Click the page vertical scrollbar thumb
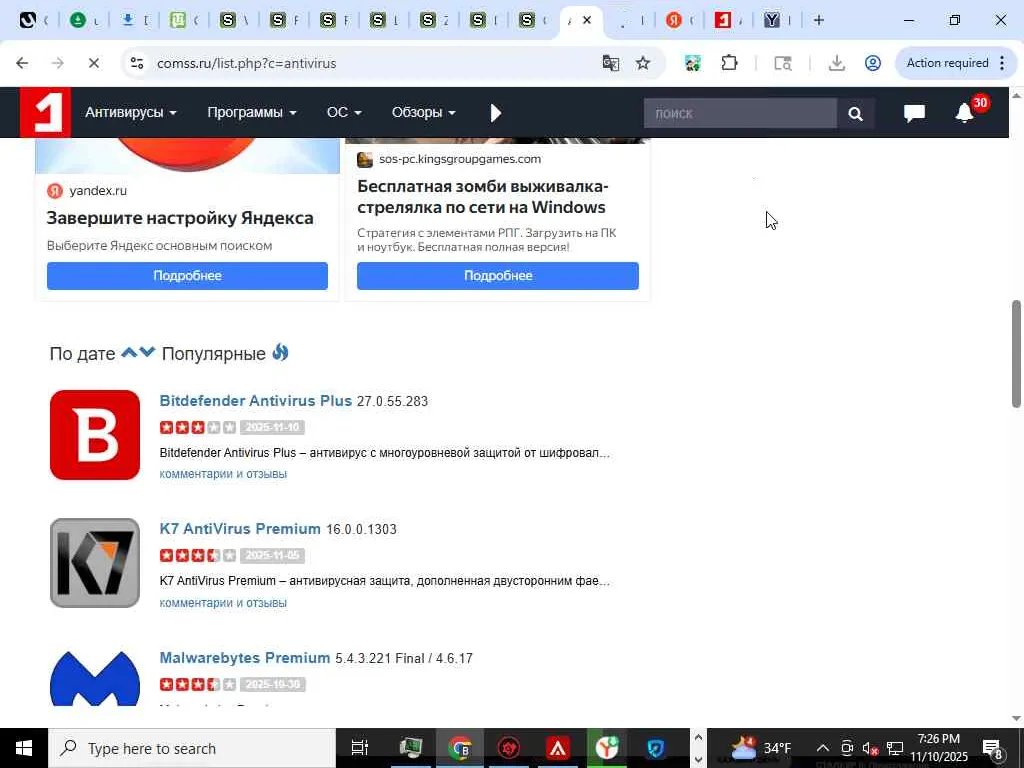Screen dimensions: 1024x768 pyautogui.click(x=1016, y=354)
